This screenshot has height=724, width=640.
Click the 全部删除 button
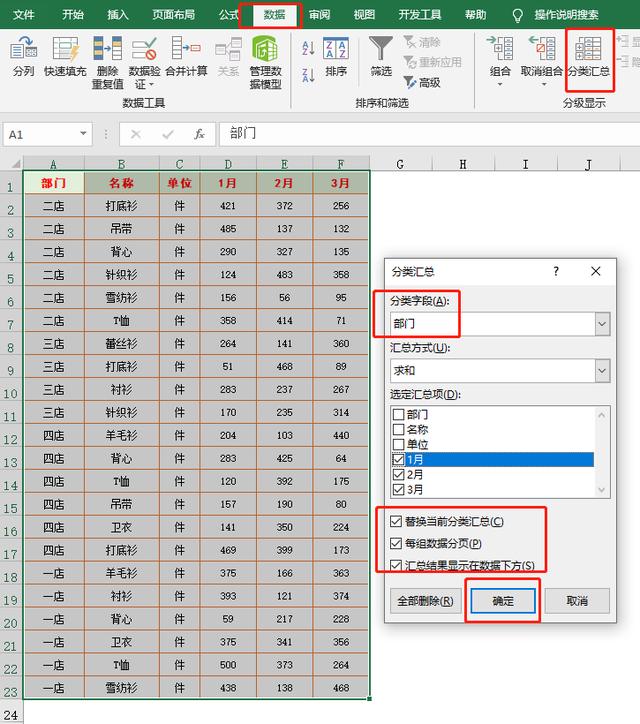pos(425,601)
